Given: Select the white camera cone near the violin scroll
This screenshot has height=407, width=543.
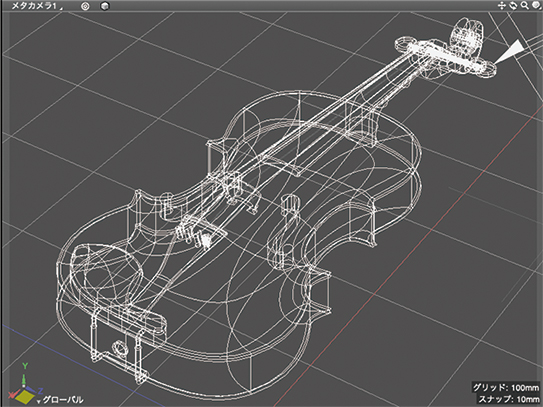Looking at the screenshot, I should (509, 51).
